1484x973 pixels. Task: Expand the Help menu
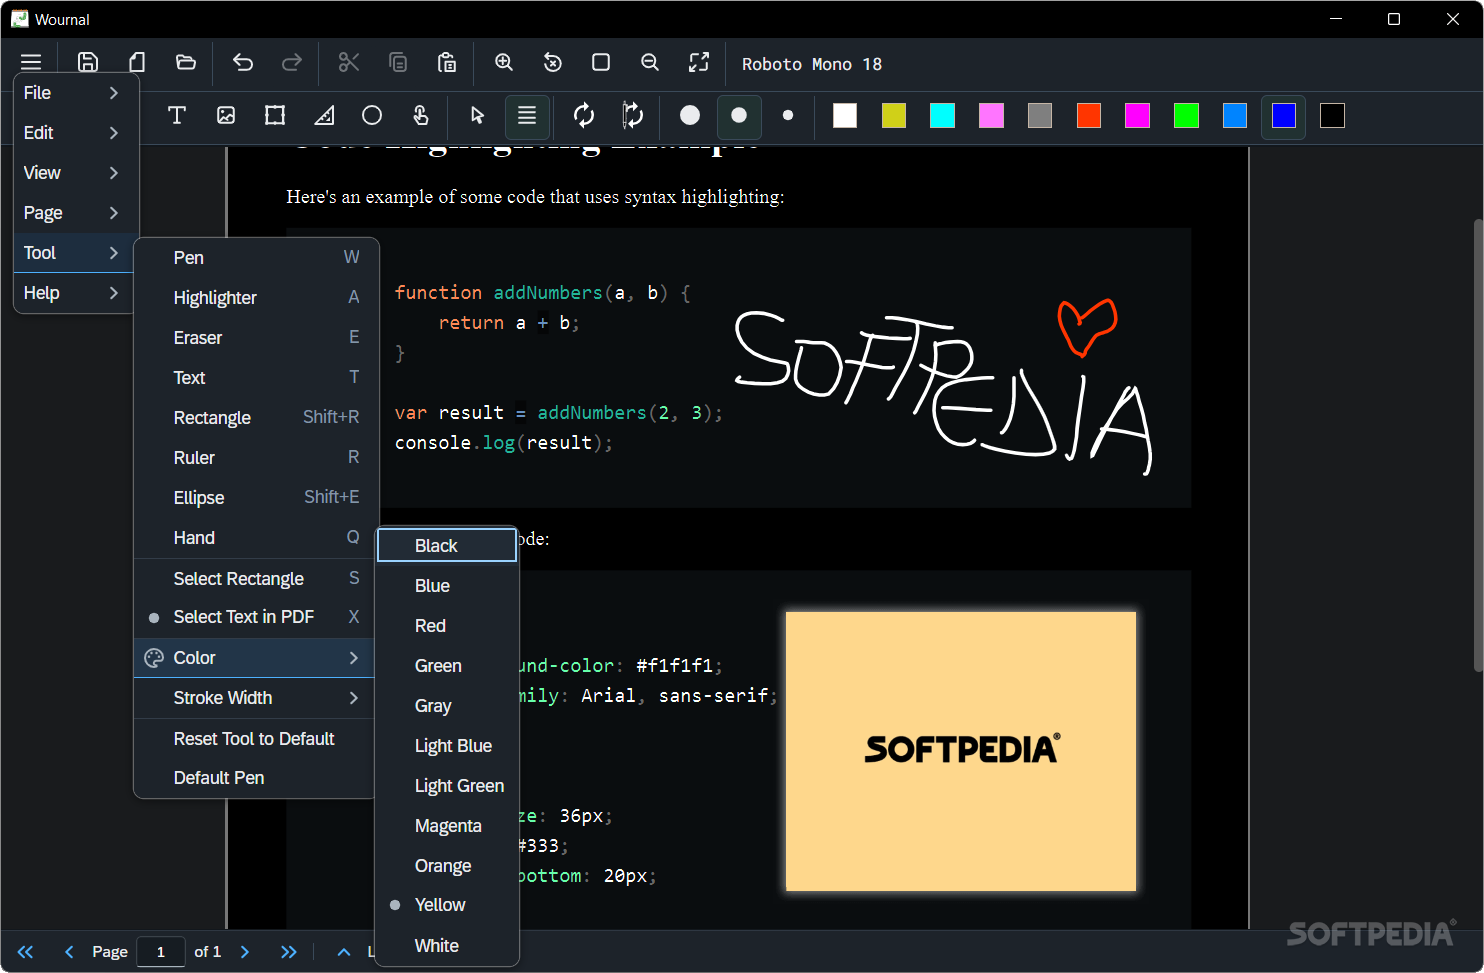pyautogui.click(x=73, y=292)
